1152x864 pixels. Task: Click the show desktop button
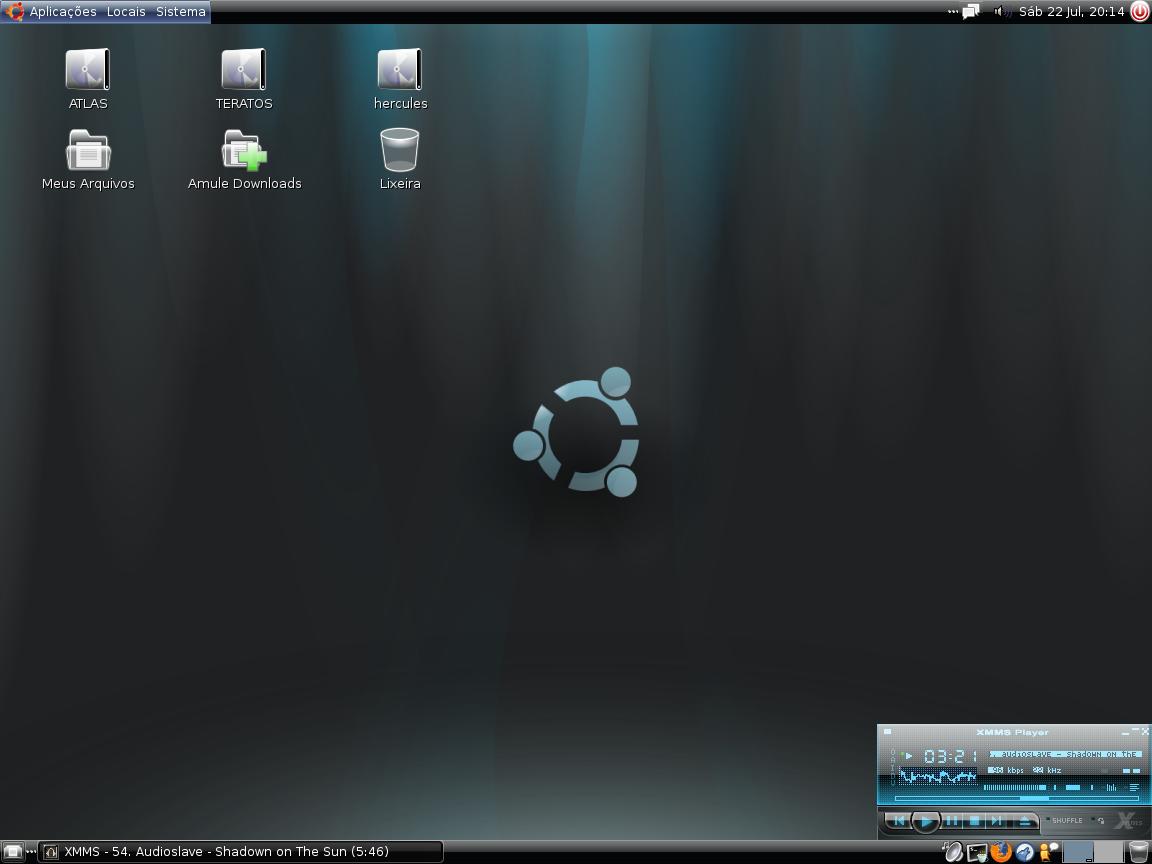click(12, 852)
